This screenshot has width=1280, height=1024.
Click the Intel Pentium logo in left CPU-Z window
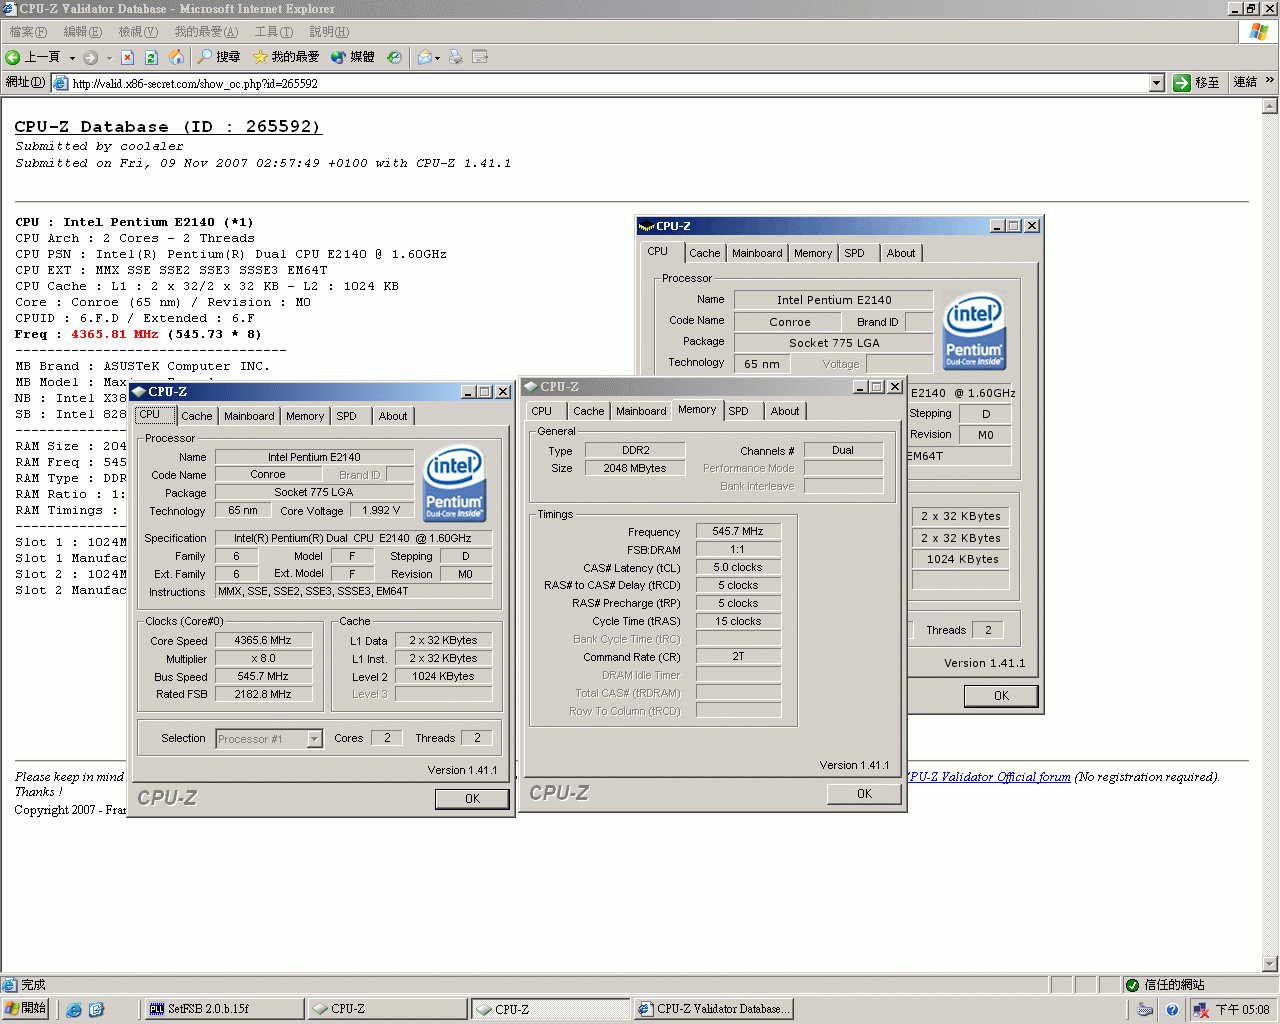click(x=454, y=482)
